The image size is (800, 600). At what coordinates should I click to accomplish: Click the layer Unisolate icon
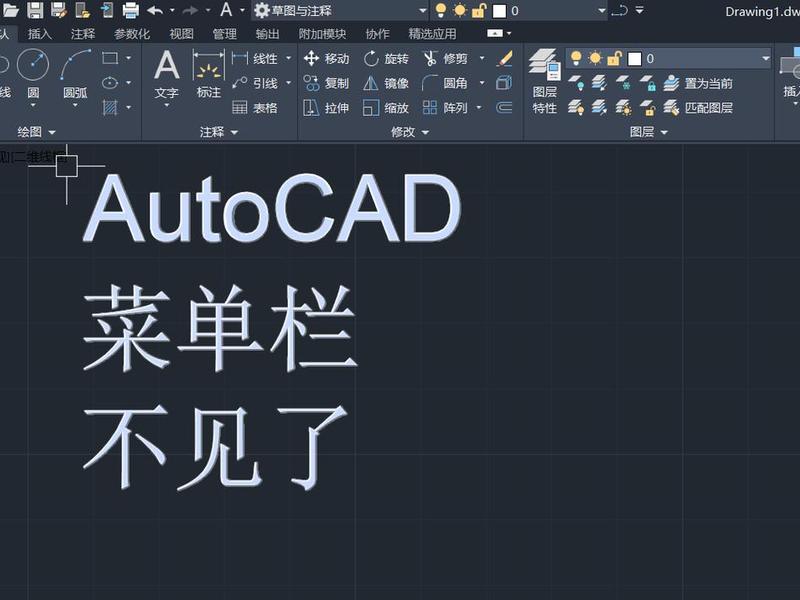[x=599, y=107]
